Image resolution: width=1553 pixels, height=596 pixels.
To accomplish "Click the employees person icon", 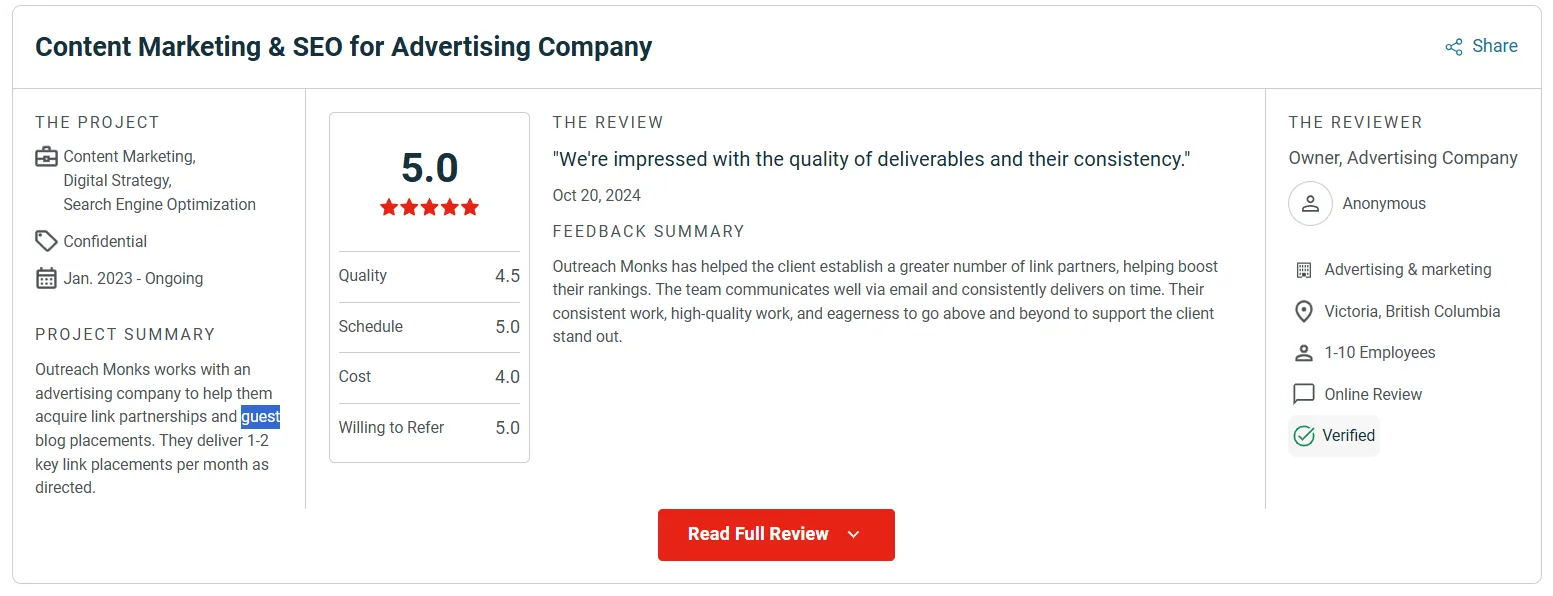I will pyautogui.click(x=1303, y=353).
